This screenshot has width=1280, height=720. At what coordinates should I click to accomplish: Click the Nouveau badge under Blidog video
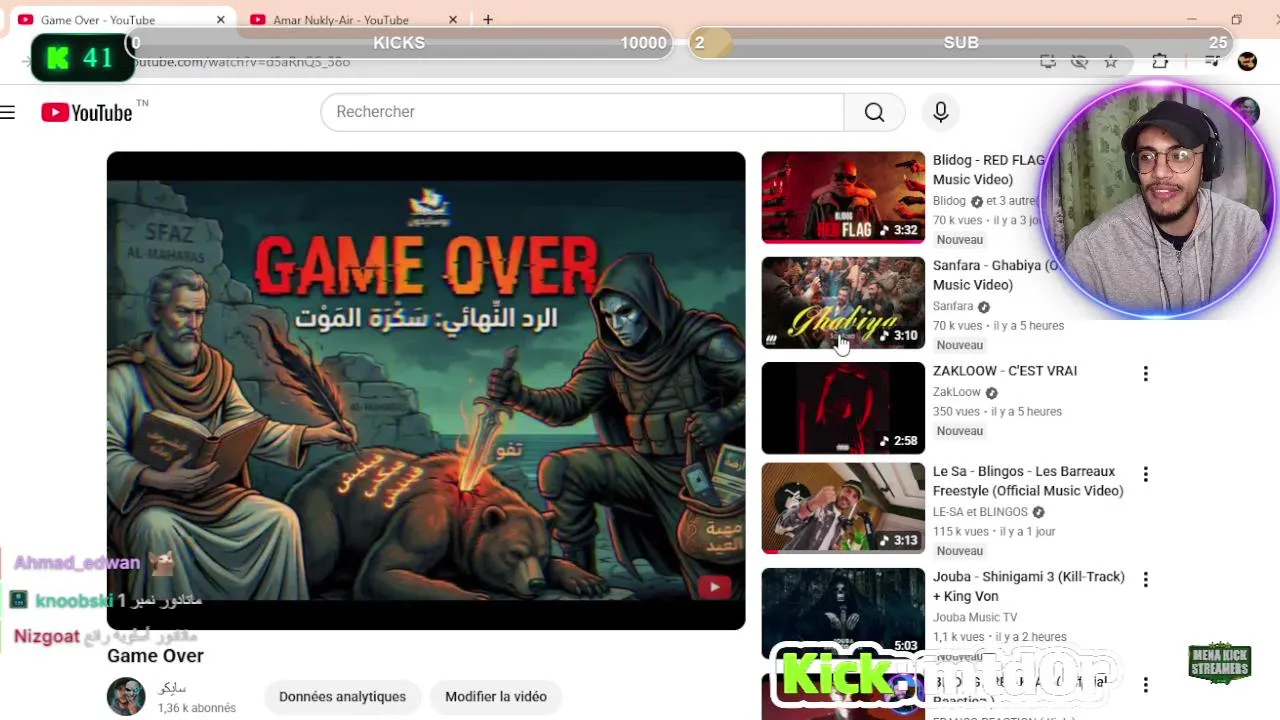coord(960,240)
